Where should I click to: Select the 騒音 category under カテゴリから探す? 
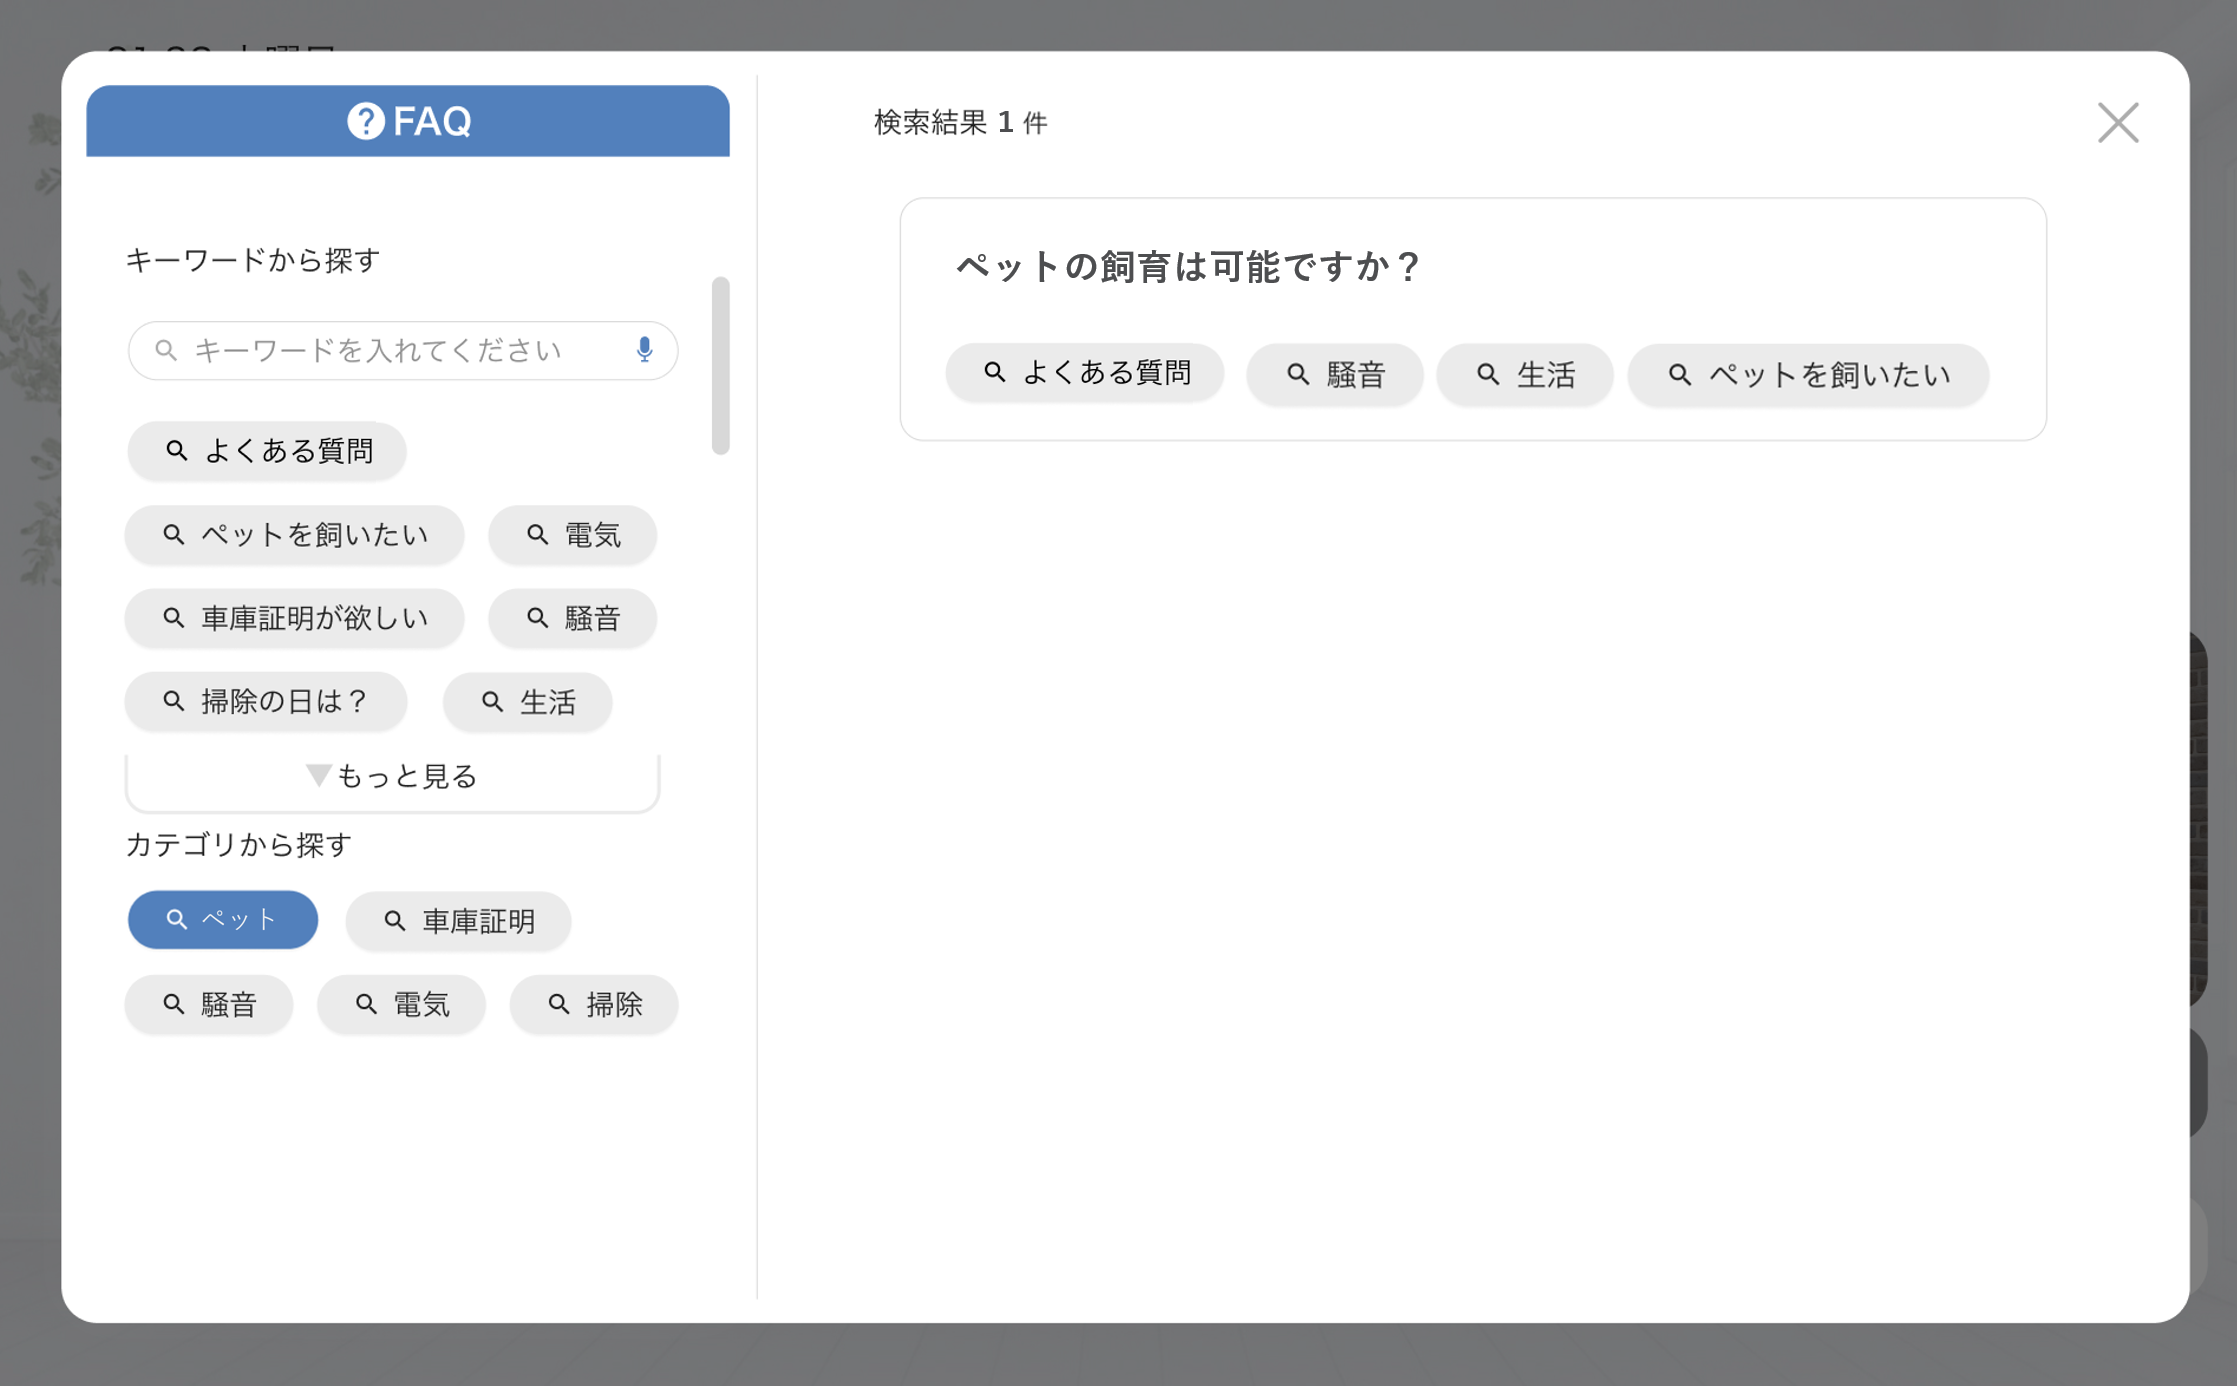click(209, 1004)
